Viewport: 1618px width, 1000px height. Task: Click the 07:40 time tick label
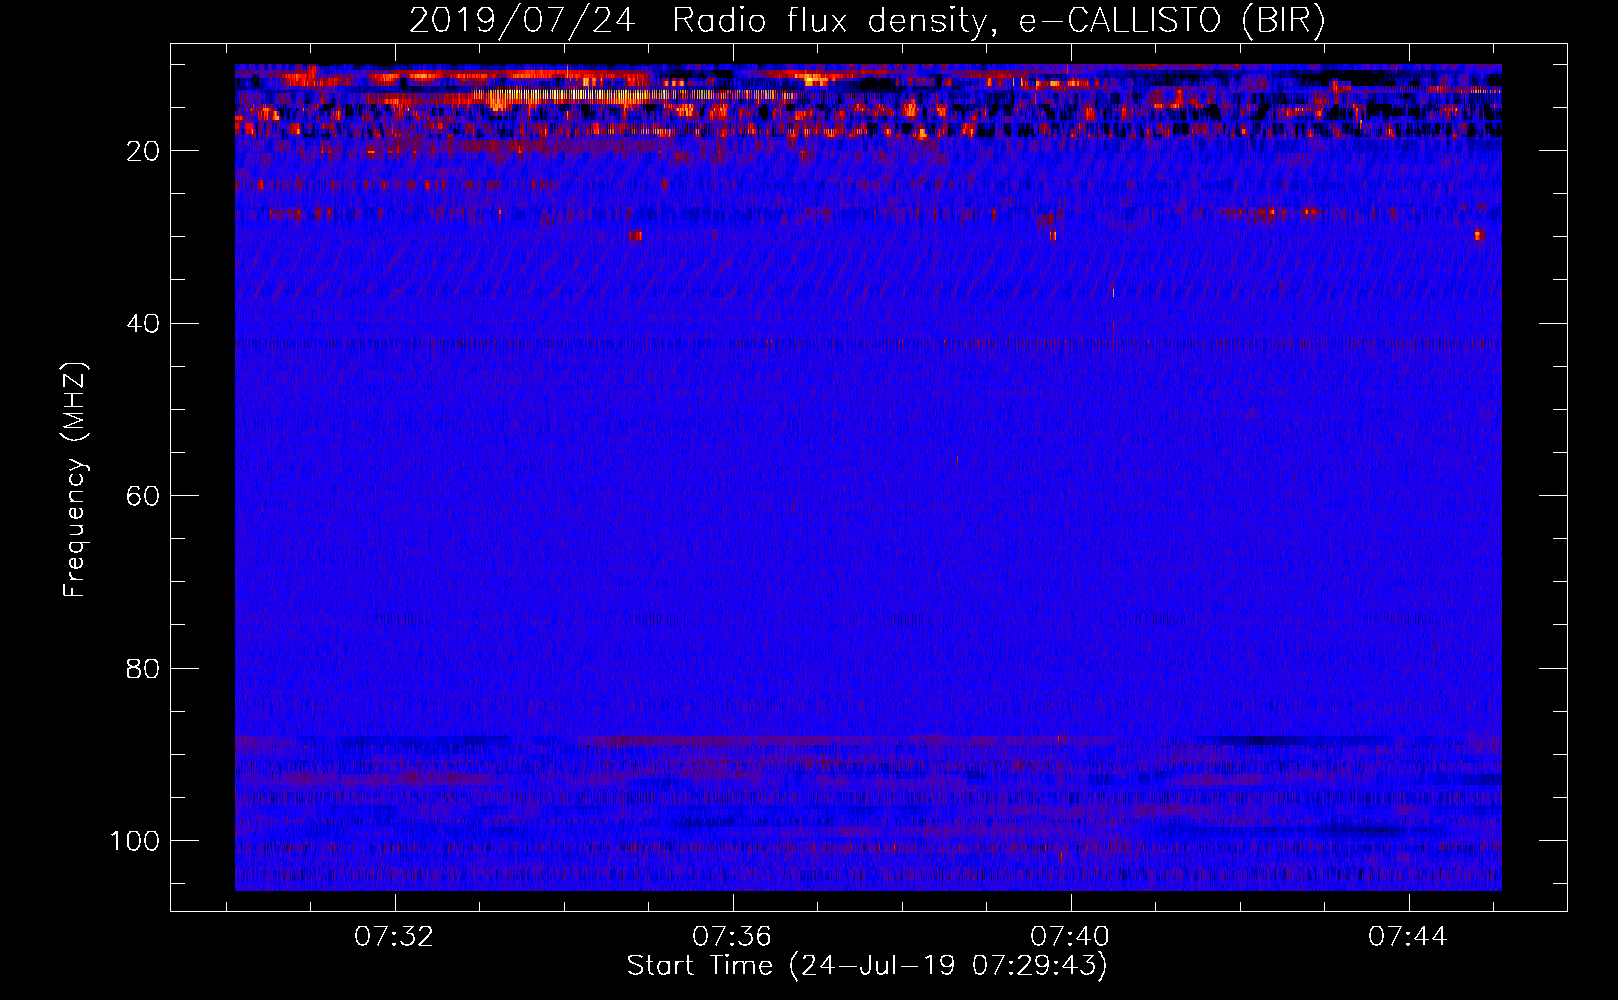click(1070, 937)
